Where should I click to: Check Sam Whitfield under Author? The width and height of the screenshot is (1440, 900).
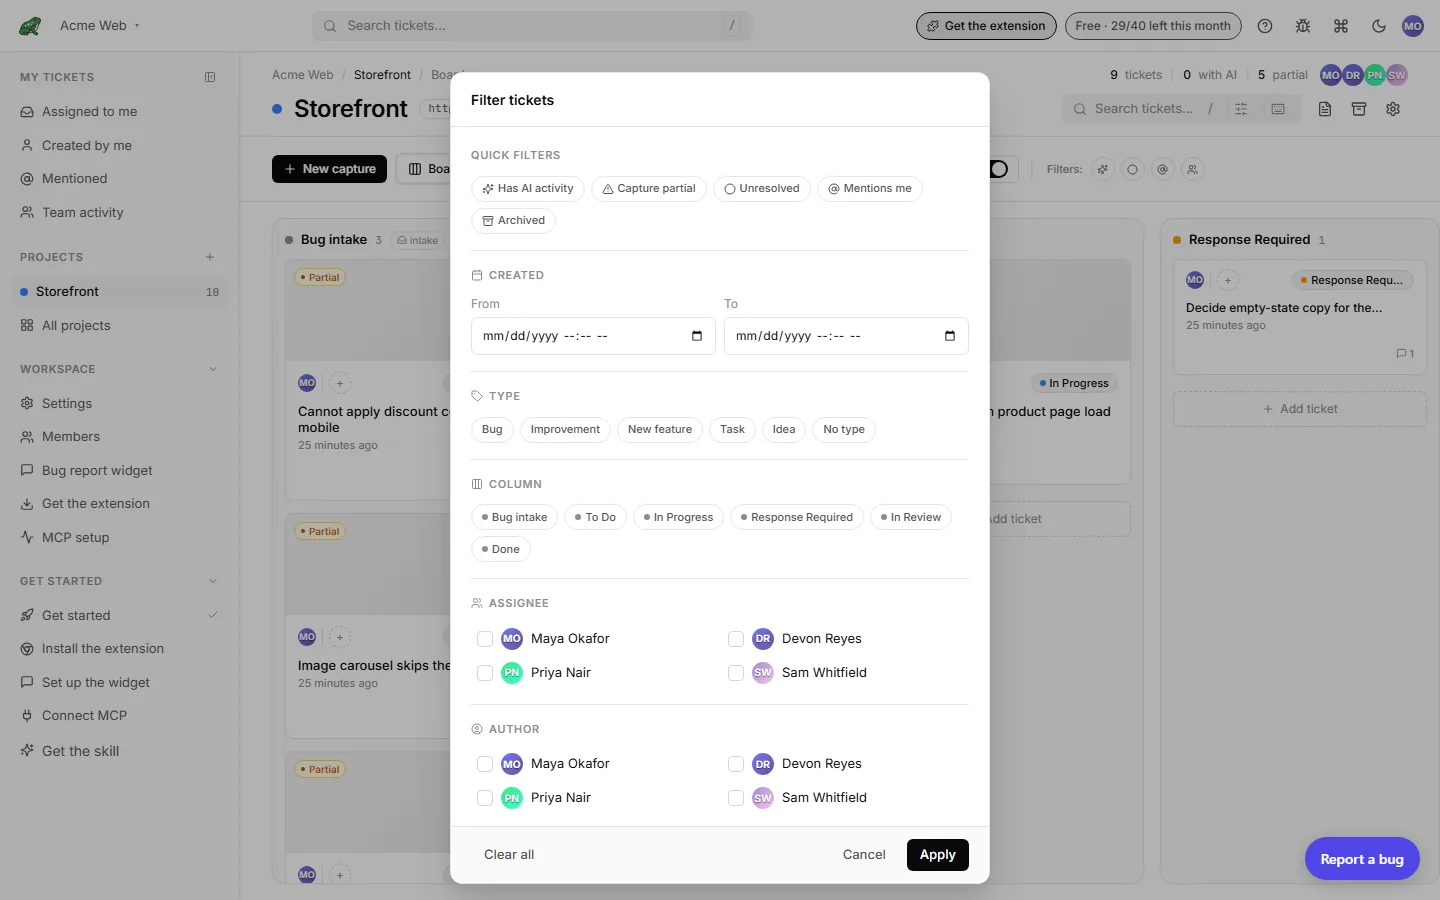click(x=736, y=798)
